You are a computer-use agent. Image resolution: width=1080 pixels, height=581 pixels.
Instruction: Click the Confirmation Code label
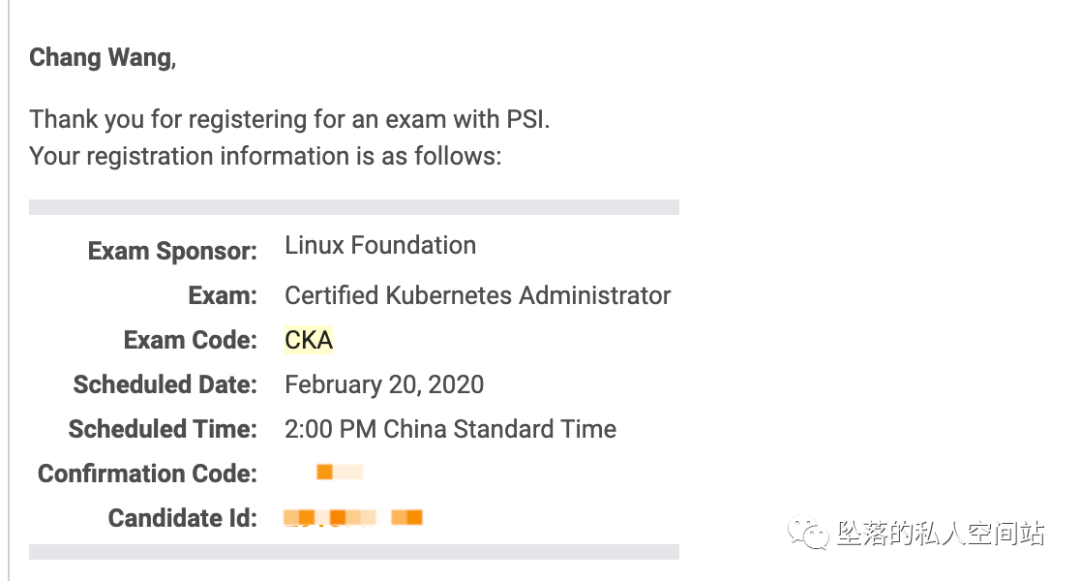(x=147, y=474)
